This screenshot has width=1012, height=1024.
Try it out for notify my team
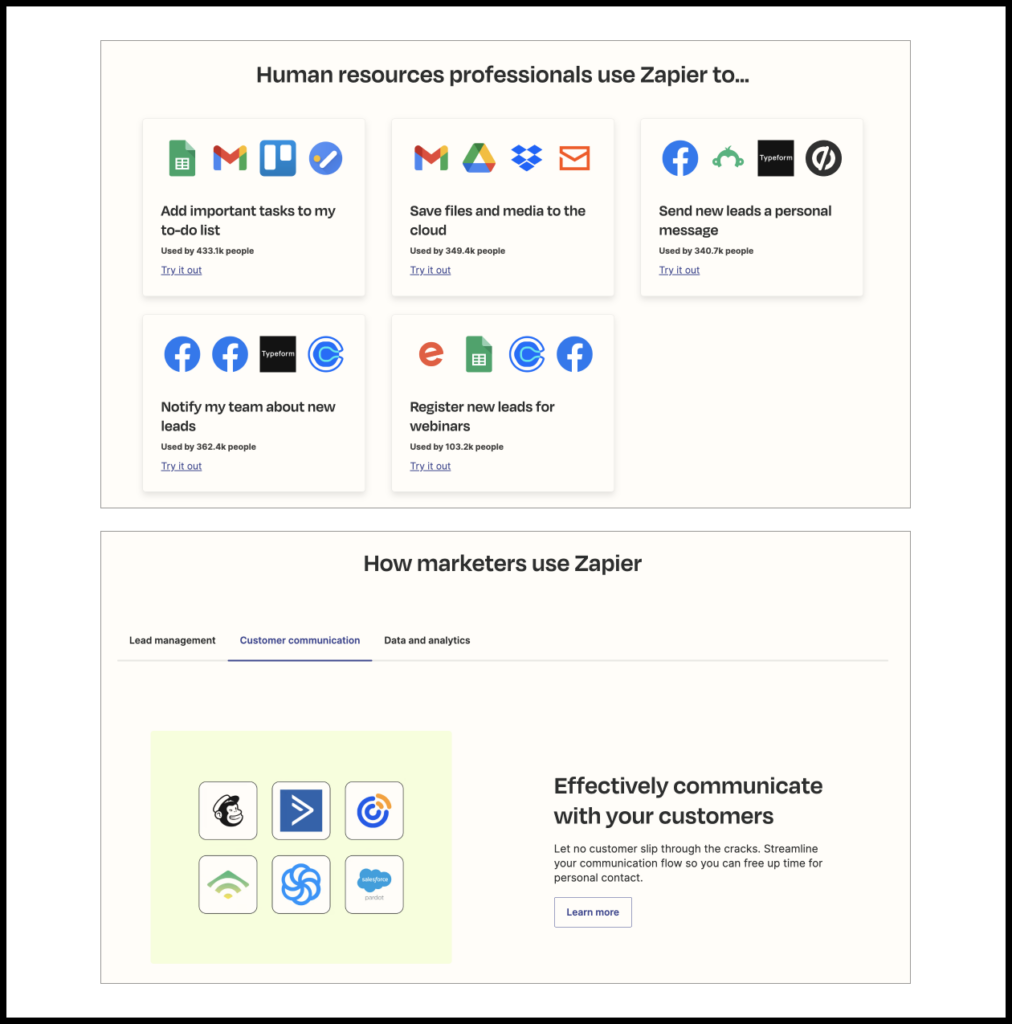point(182,466)
